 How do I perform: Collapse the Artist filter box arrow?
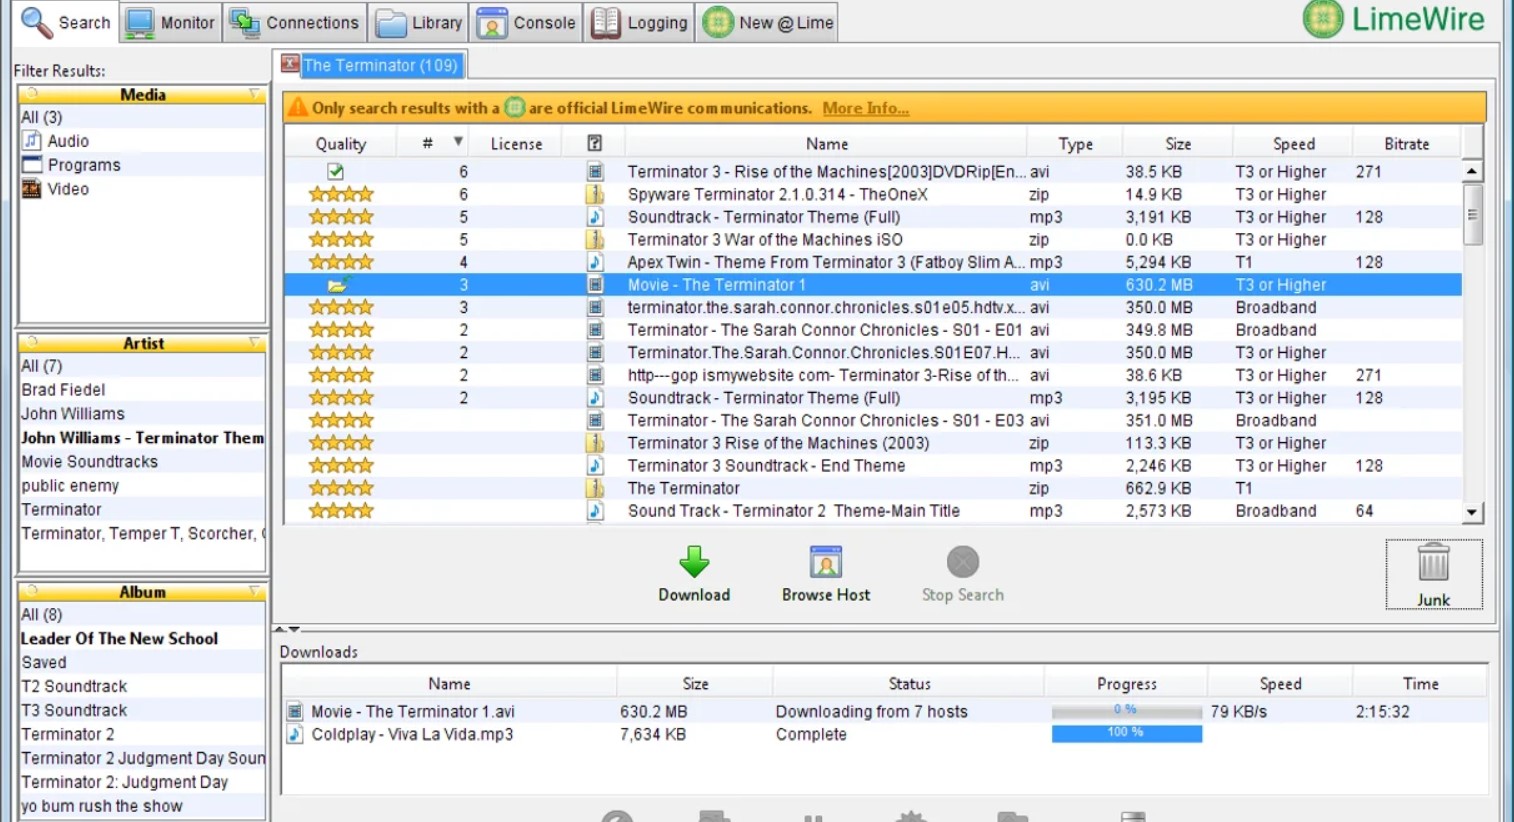pyautogui.click(x=254, y=343)
